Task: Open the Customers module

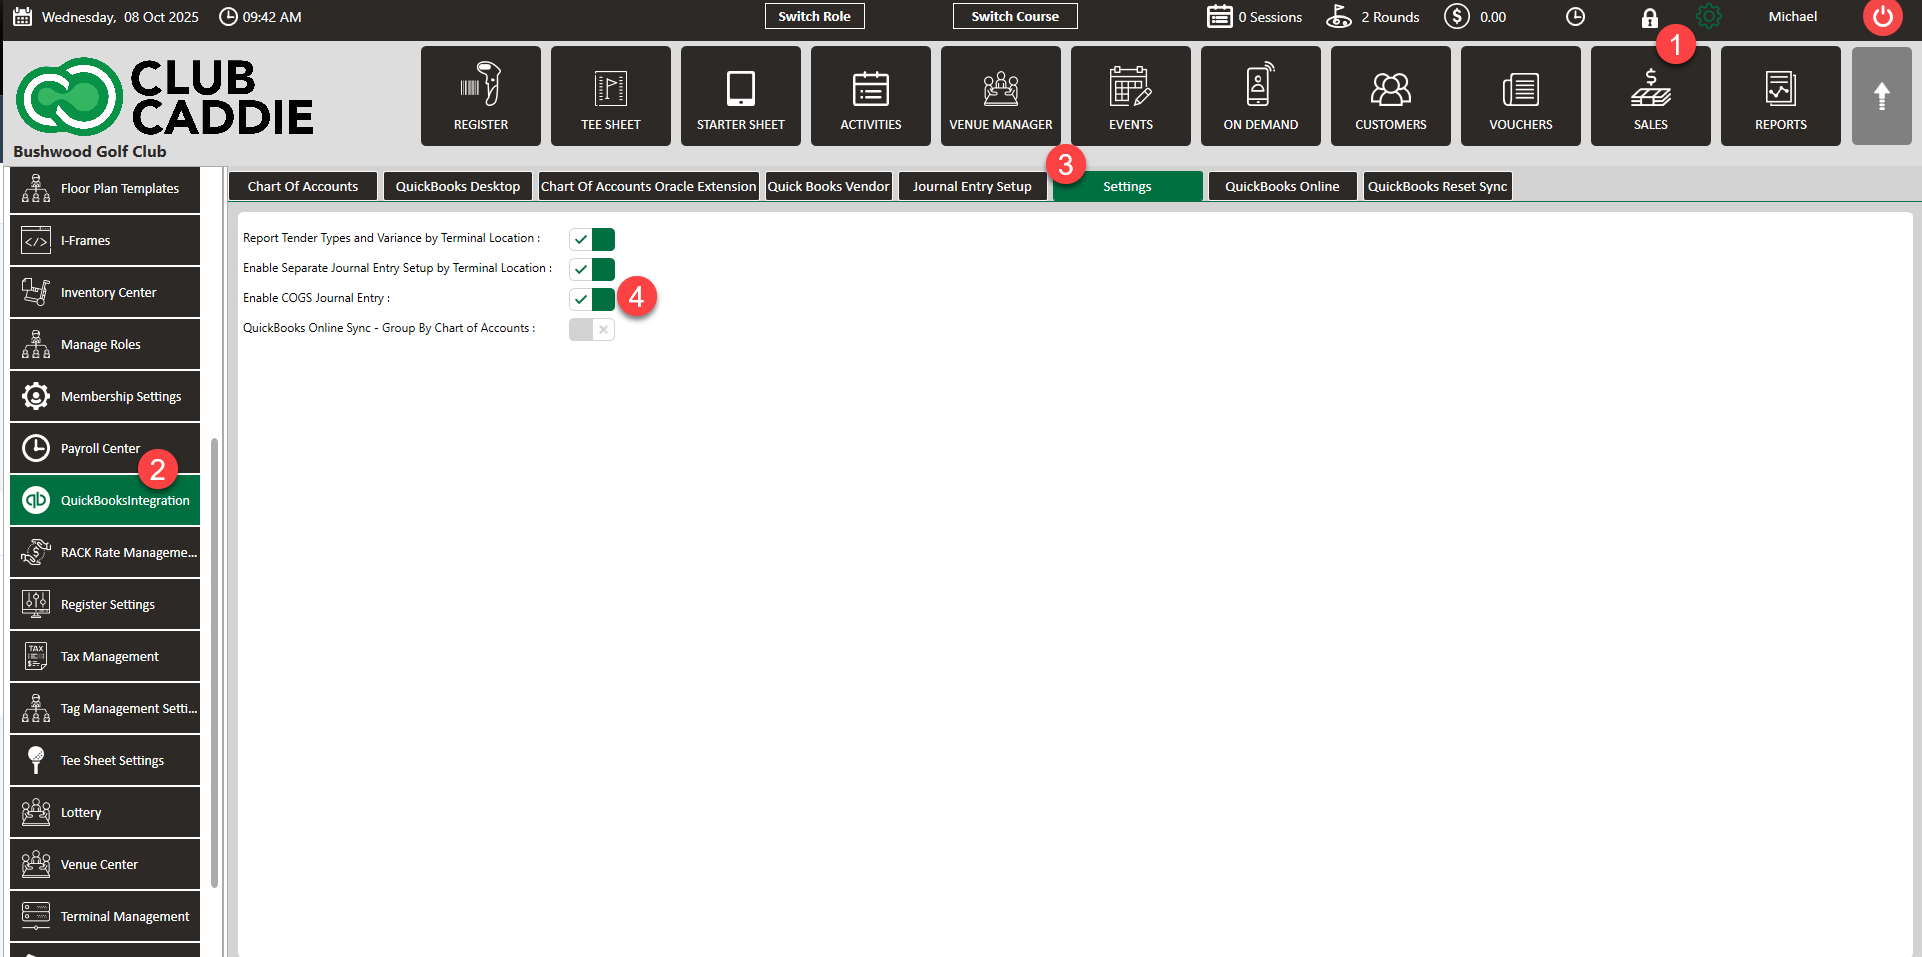Action: 1391,96
